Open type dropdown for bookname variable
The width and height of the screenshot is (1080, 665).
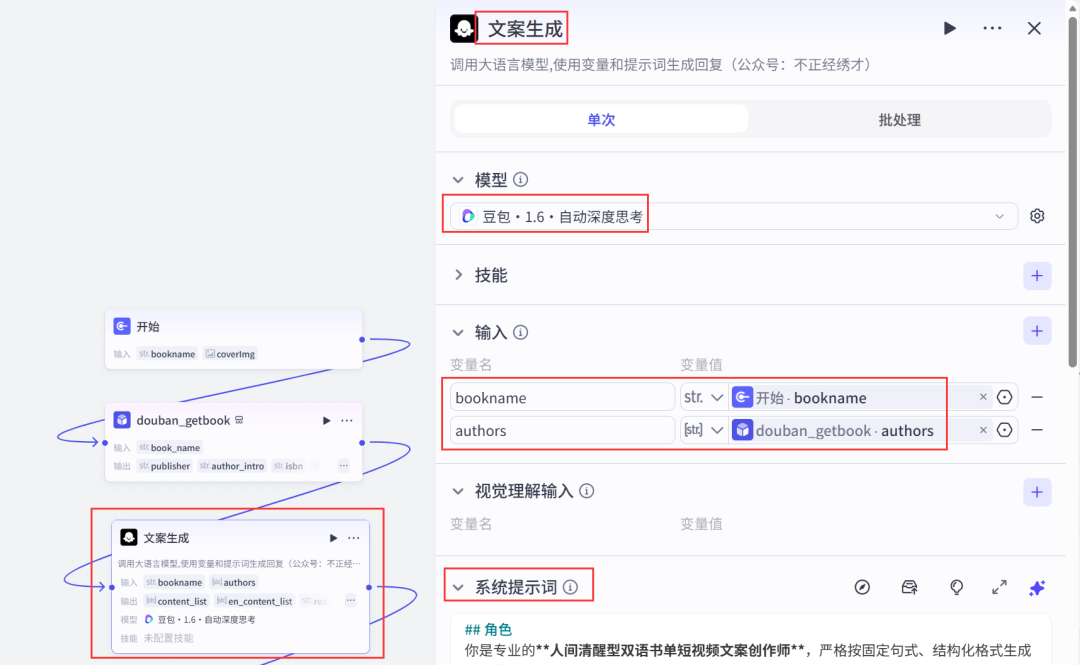[x=704, y=397]
